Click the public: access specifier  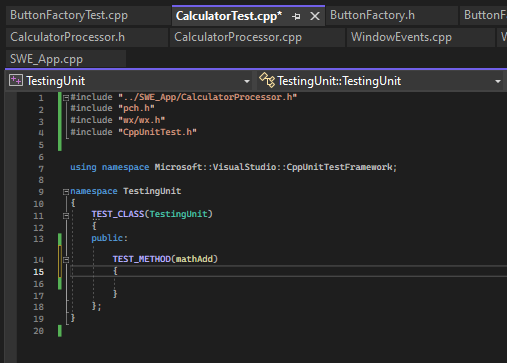click(x=109, y=238)
